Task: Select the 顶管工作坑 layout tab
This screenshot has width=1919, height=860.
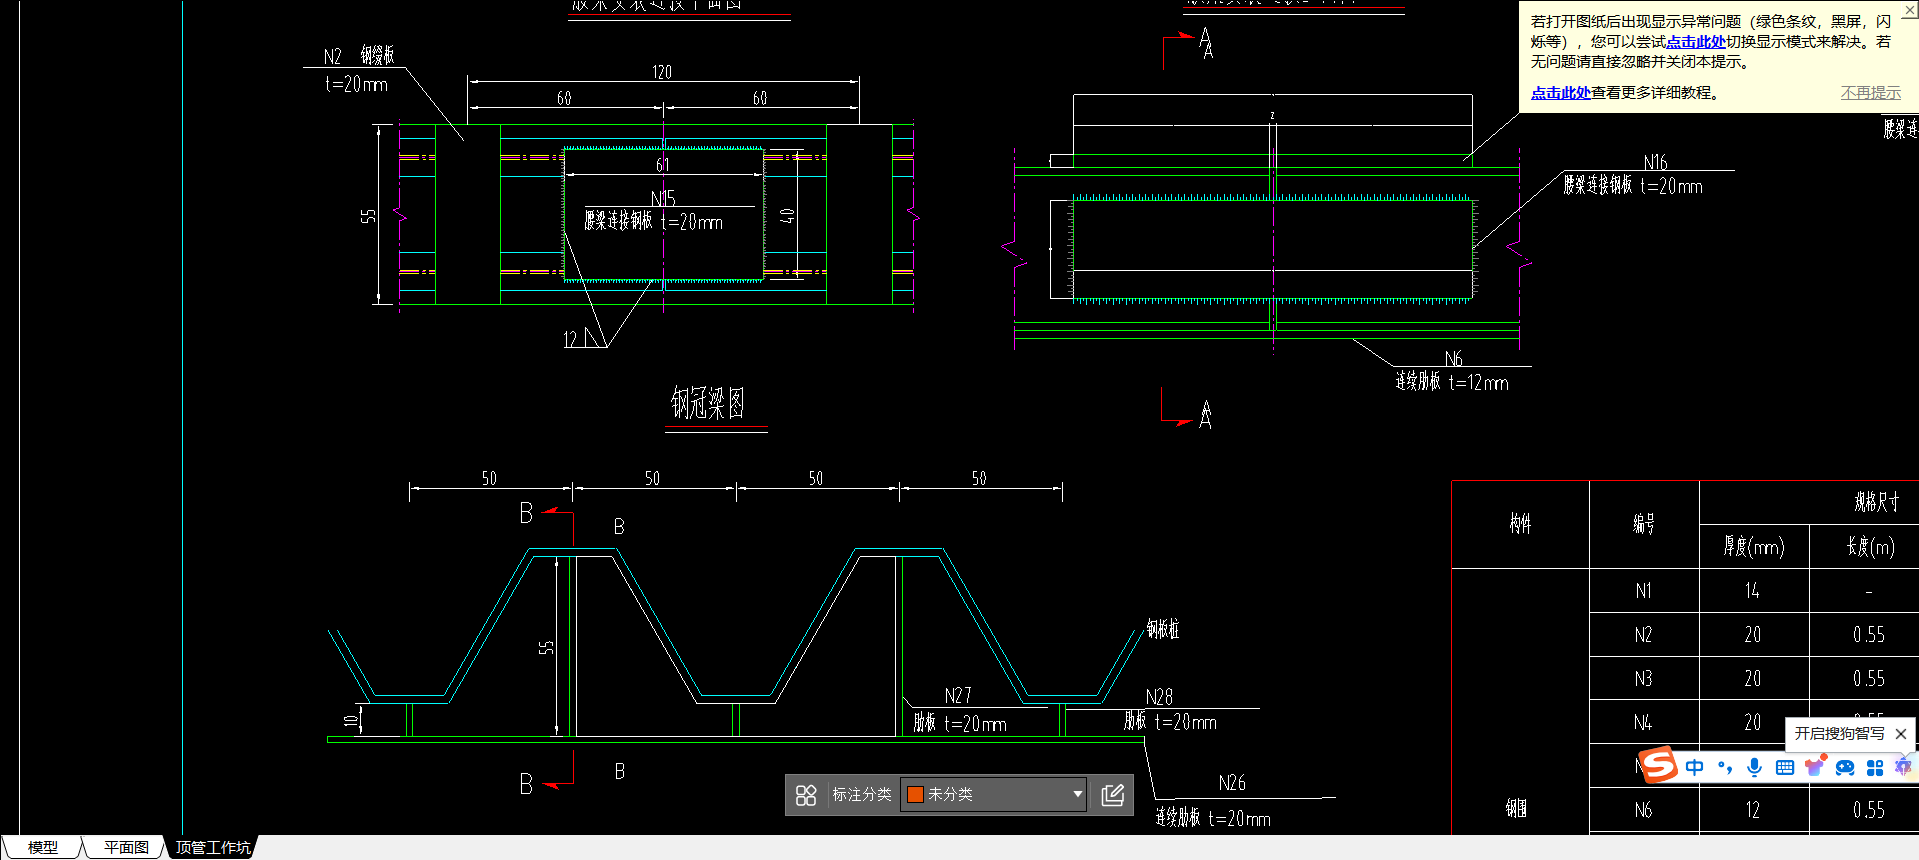Action: (213, 847)
